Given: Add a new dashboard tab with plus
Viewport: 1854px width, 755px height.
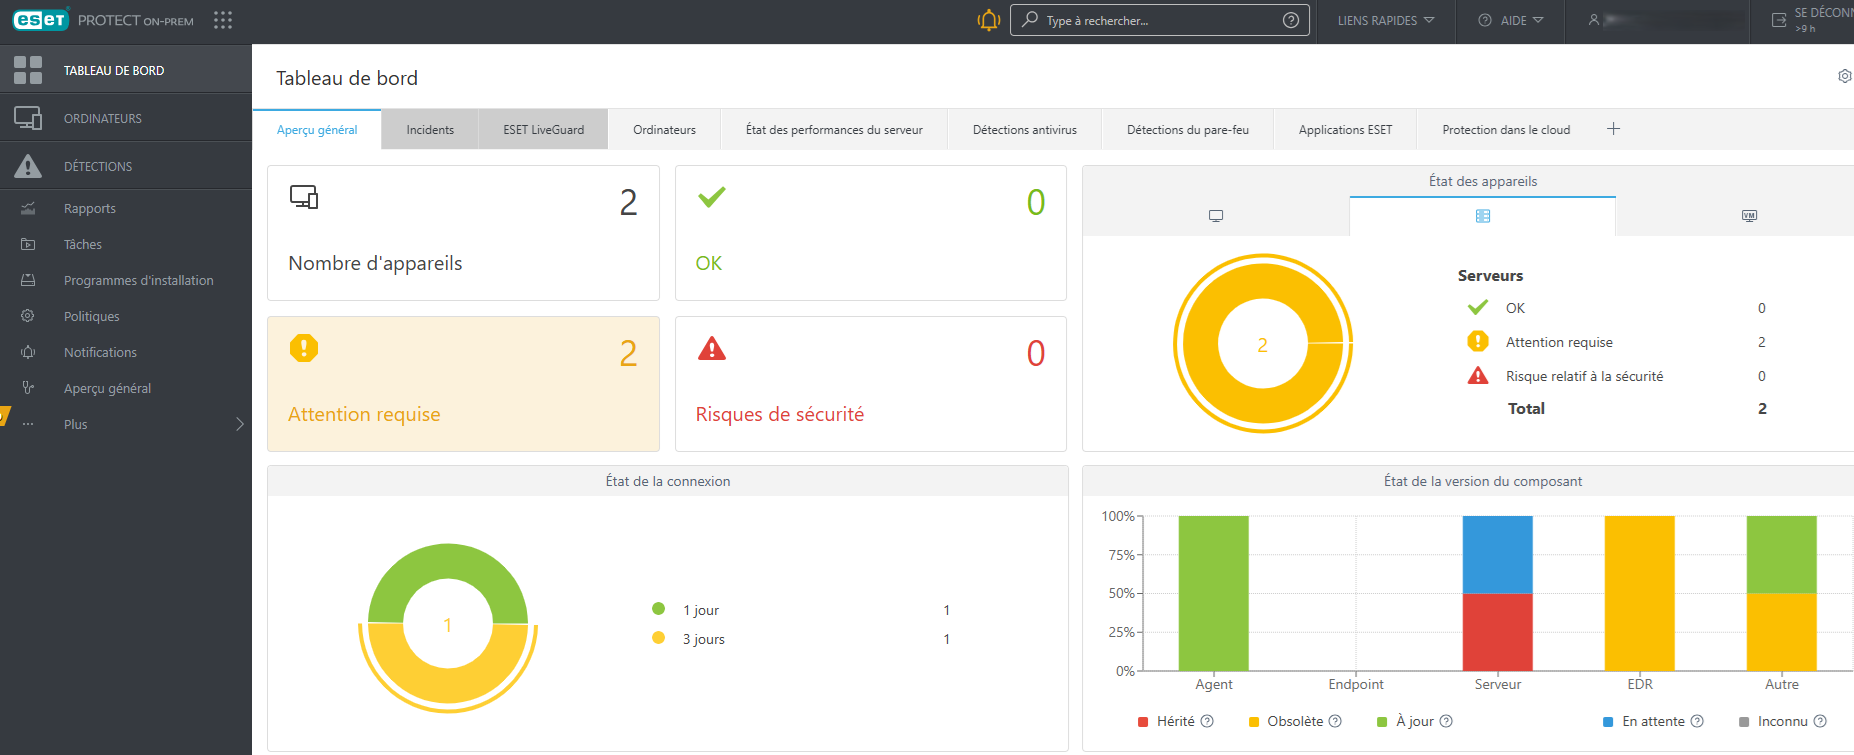Looking at the screenshot, I should pyautogui.click(x=1613, y=129).
